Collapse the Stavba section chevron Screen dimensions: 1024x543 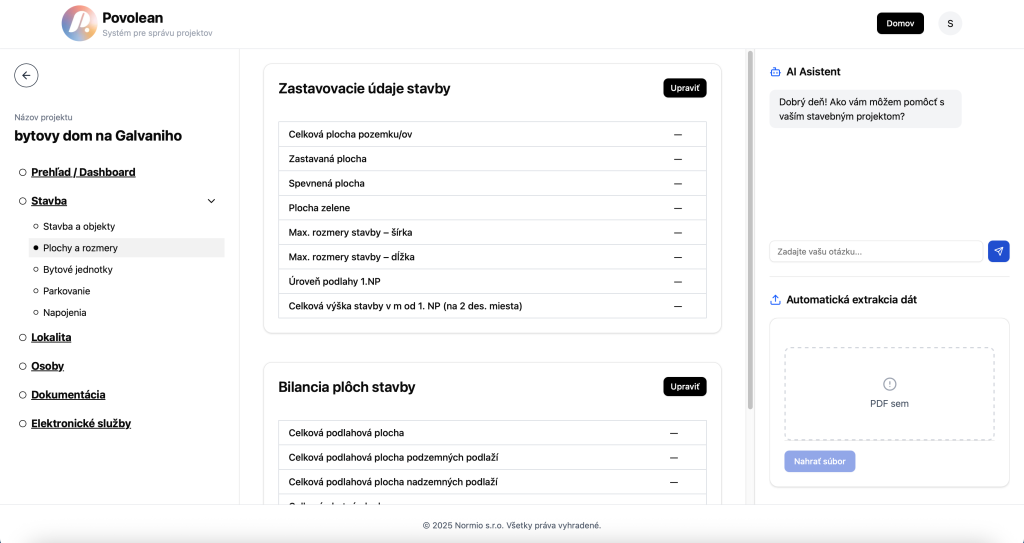coord(211,201)
